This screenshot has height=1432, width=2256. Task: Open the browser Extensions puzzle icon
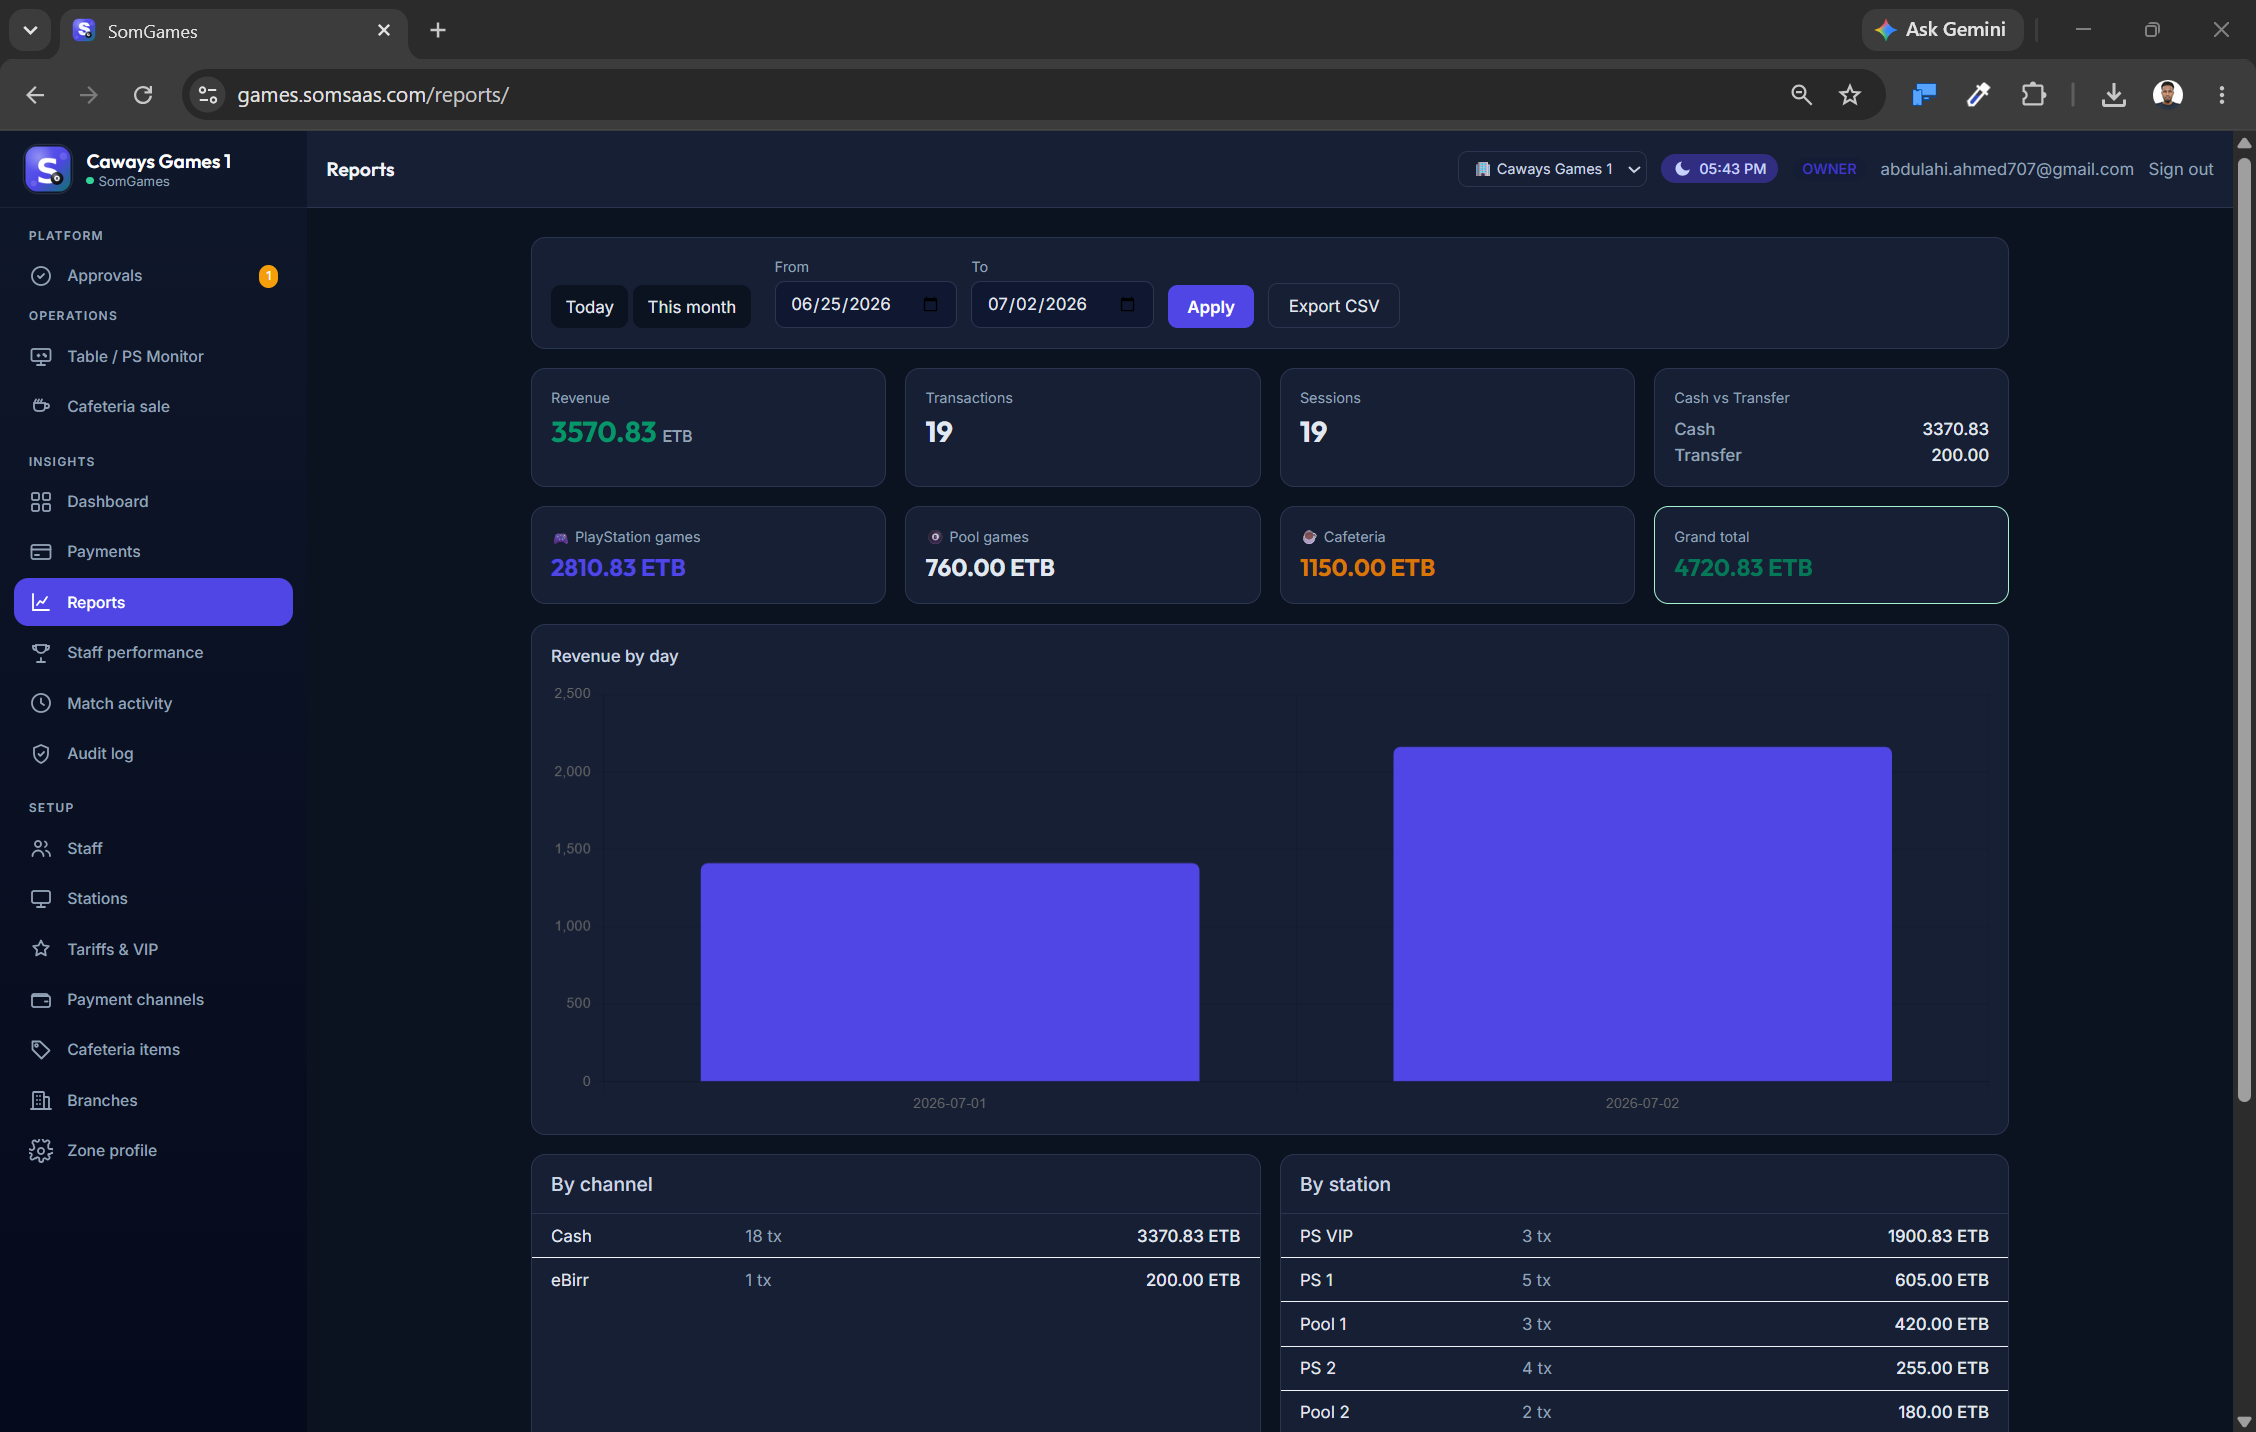(x=2033, y=95)
